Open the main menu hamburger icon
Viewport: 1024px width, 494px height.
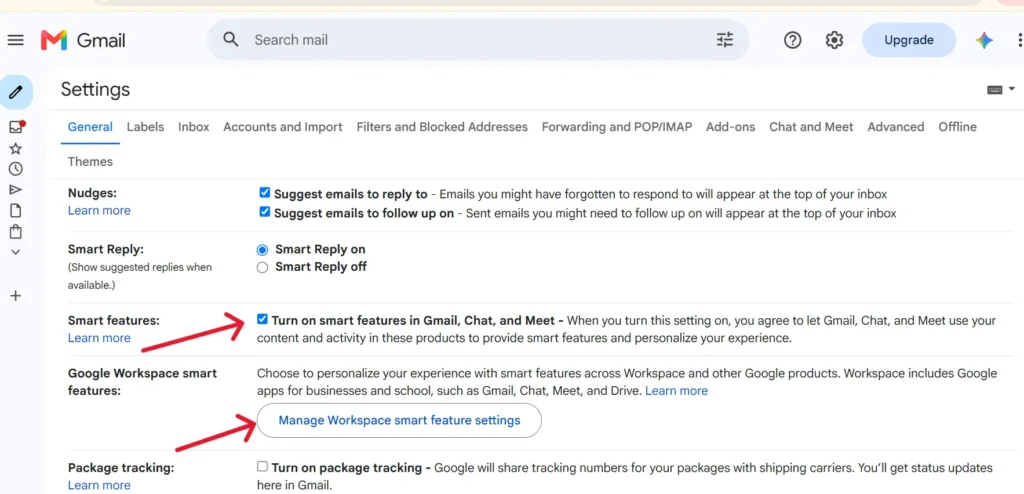16,40
